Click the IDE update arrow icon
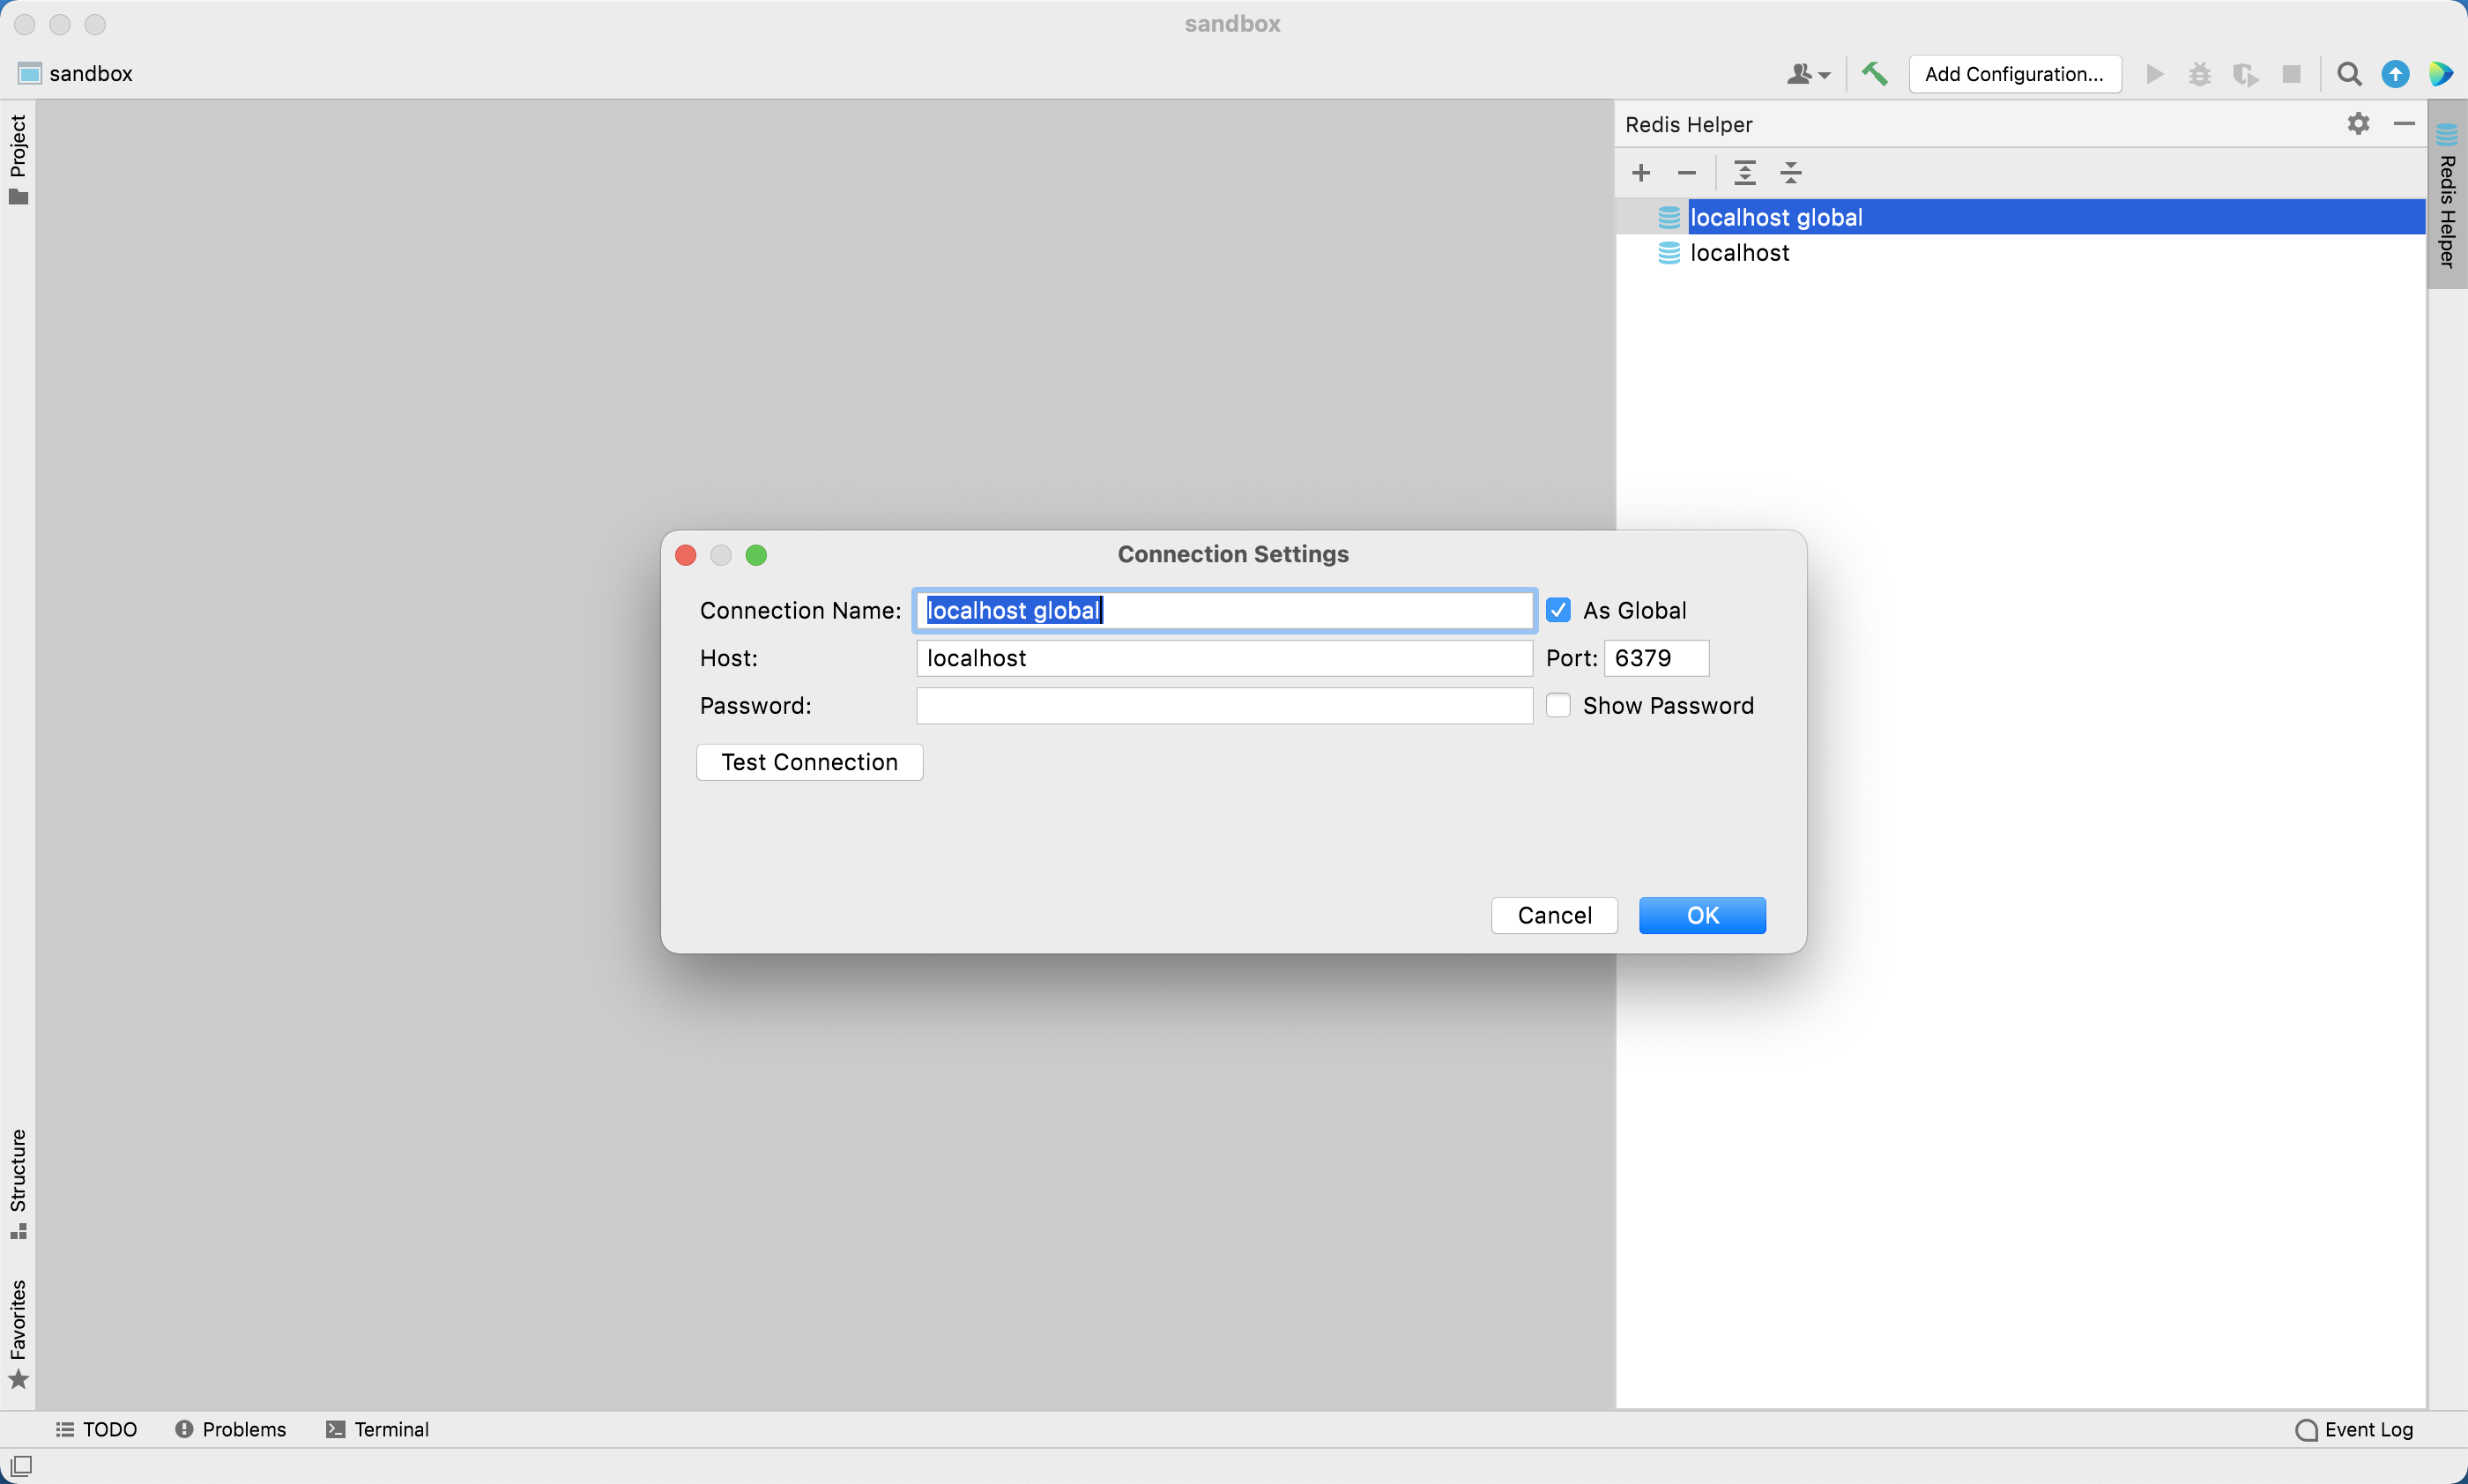 point(2395,74)
